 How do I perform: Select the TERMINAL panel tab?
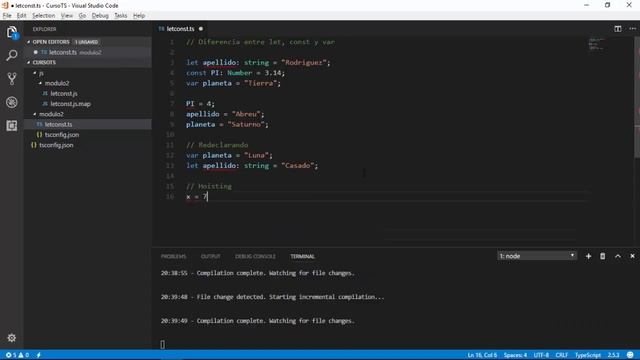302,256
